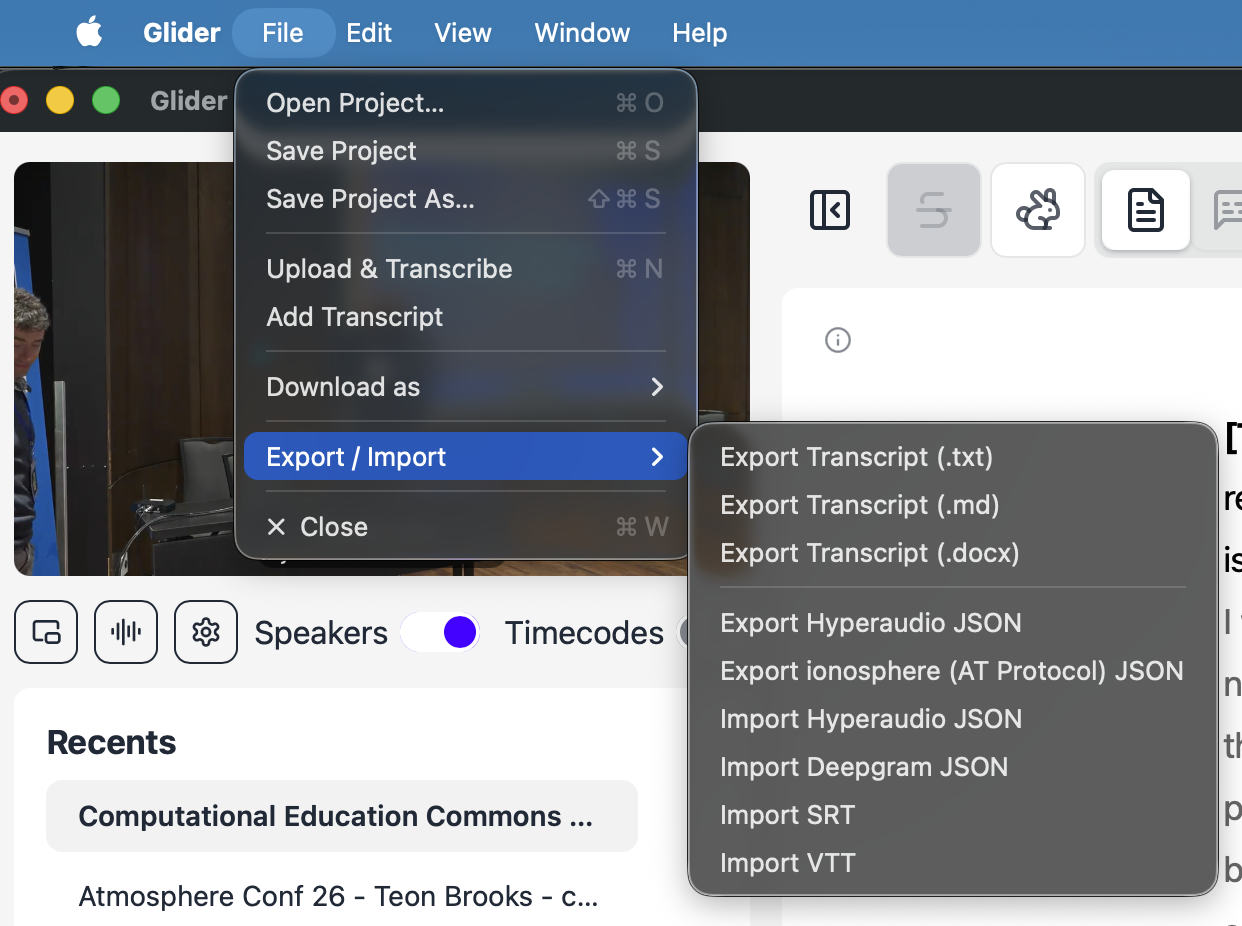Choose Import VTT
Screen dimensions: 1242x926
tap(952, 863)
